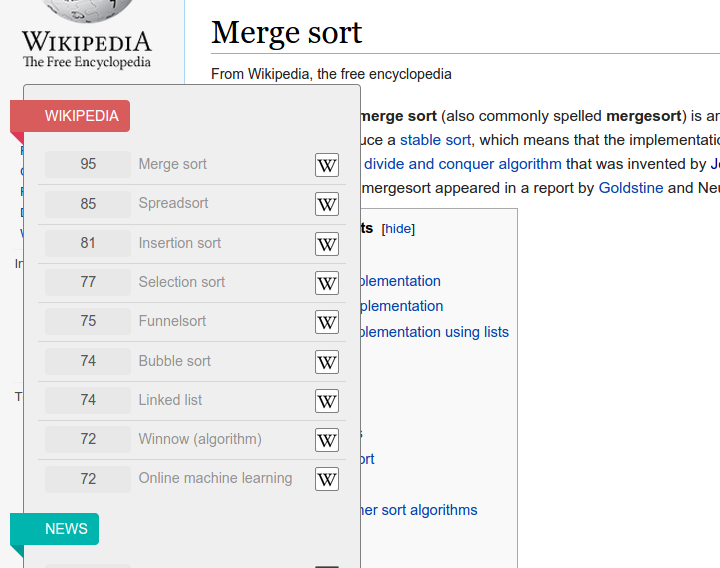This screenshot has height=568, width=720.
Task: Follow the 'stable sort' link
Action: pos(435,140)
